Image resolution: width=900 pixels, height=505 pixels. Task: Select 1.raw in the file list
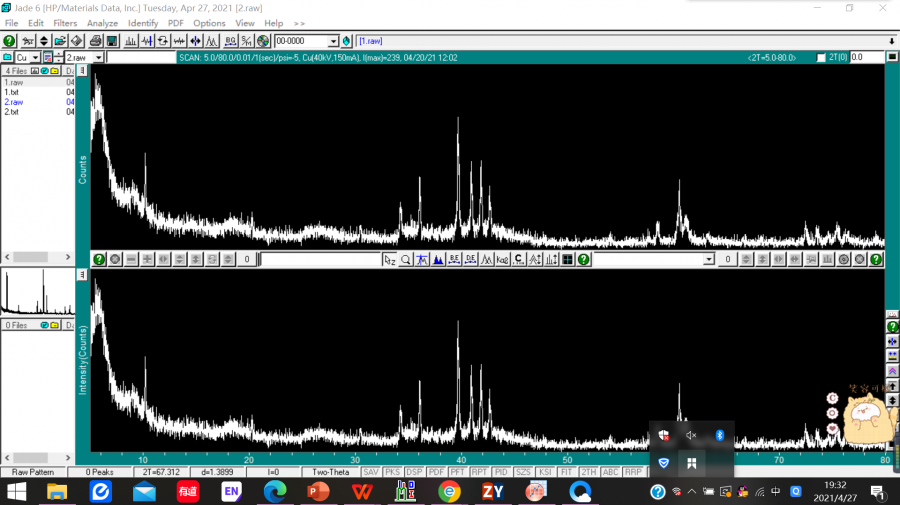(x=14, y=82)
